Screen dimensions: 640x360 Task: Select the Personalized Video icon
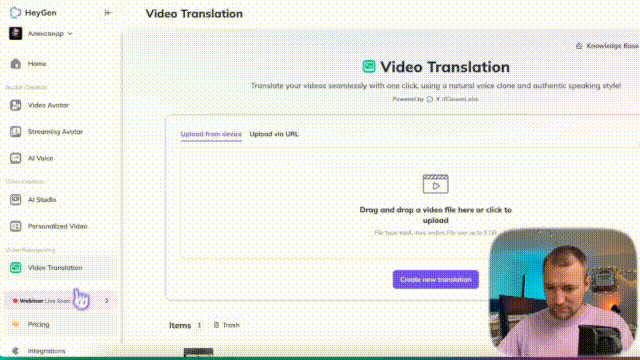pos(16,226)
